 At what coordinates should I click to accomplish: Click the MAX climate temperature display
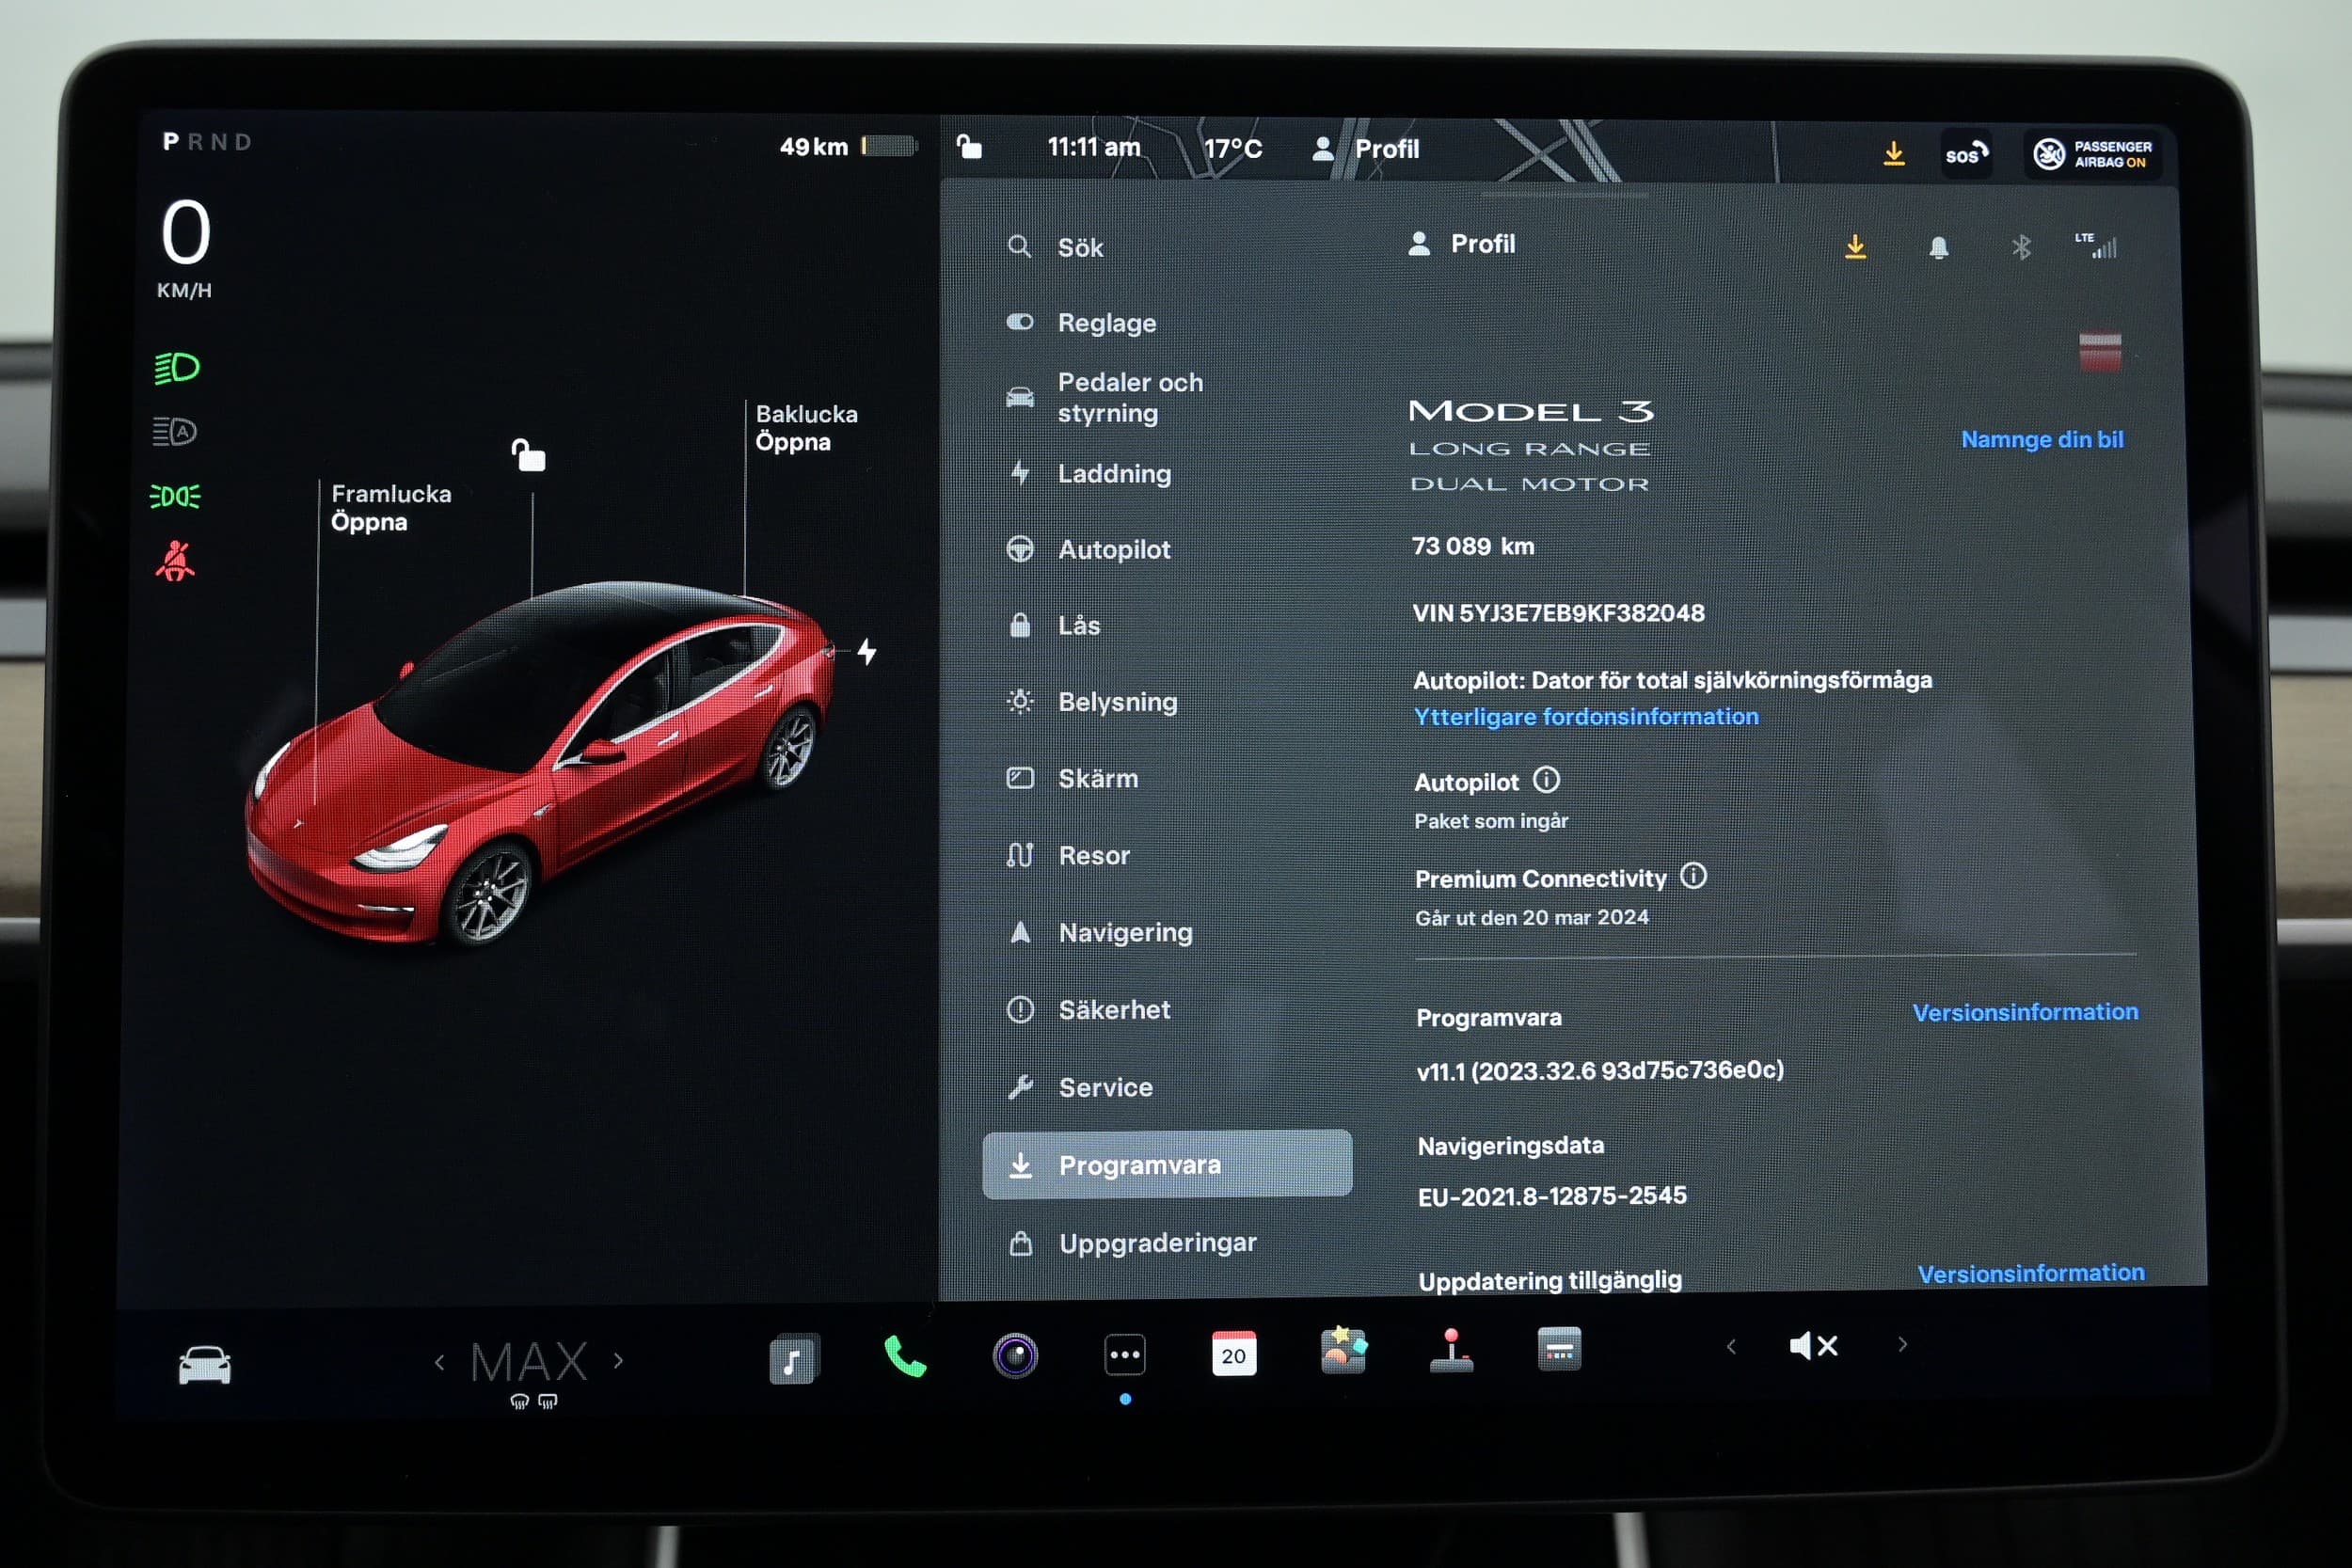(529, 1362)
